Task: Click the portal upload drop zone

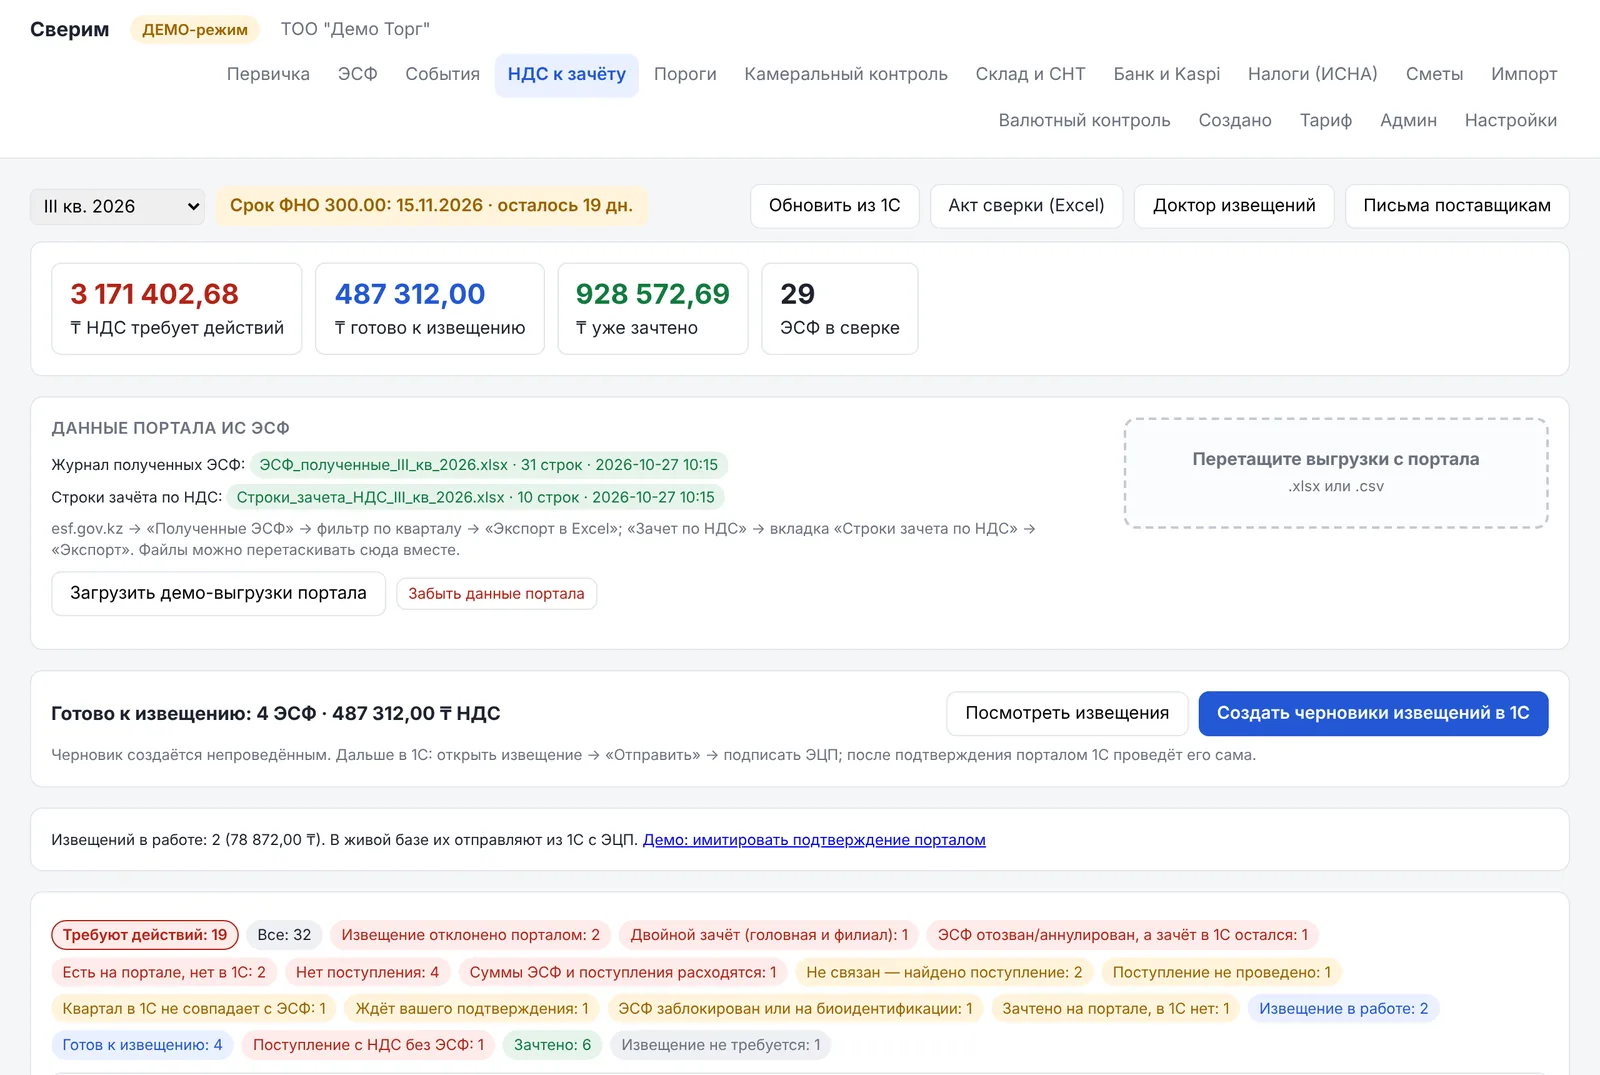Action: pyautogui.click(x=1336, y=472)
